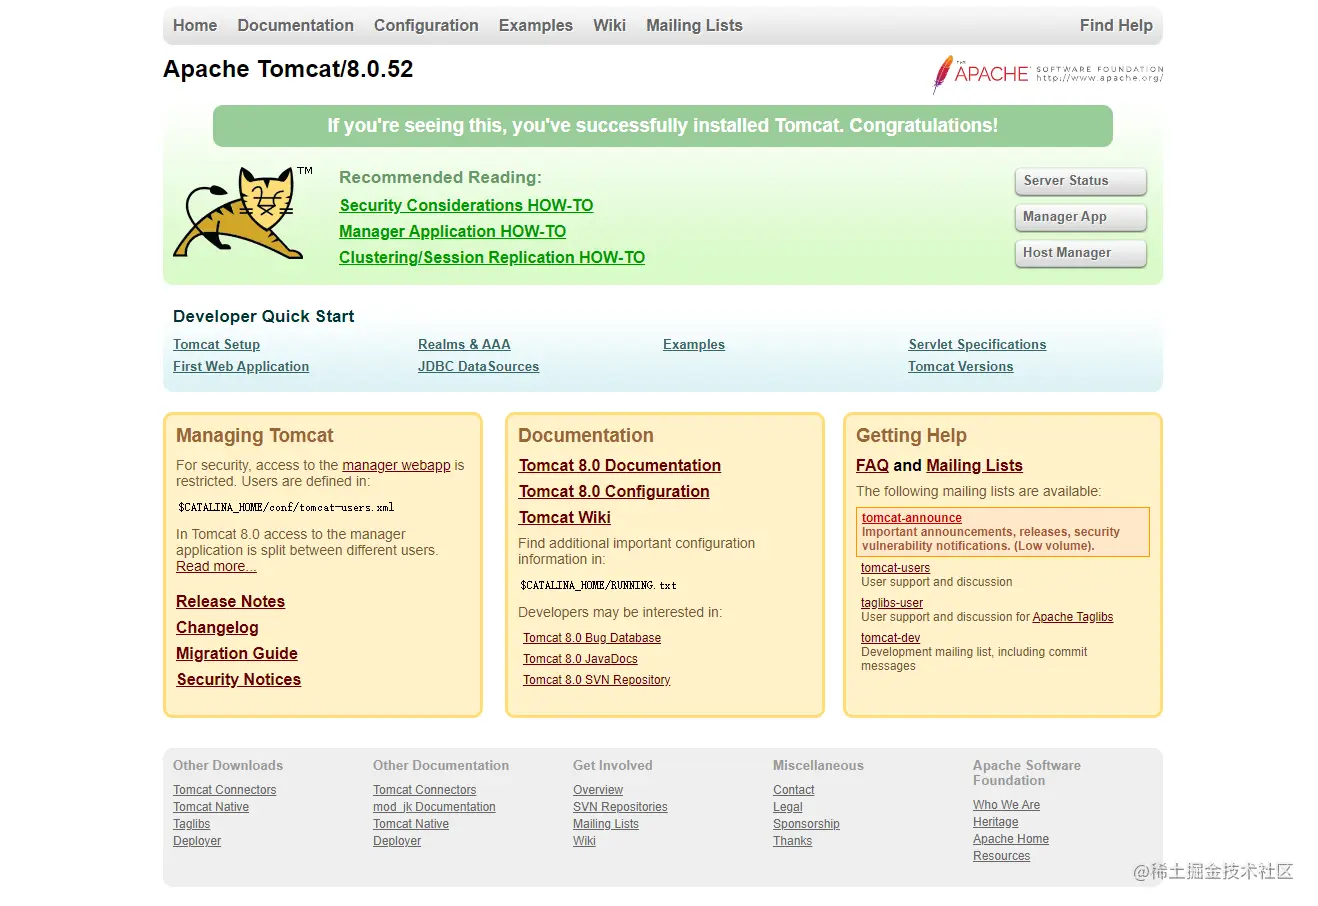
Task: Open the Security Notices link
Action: tap(238, 679)
